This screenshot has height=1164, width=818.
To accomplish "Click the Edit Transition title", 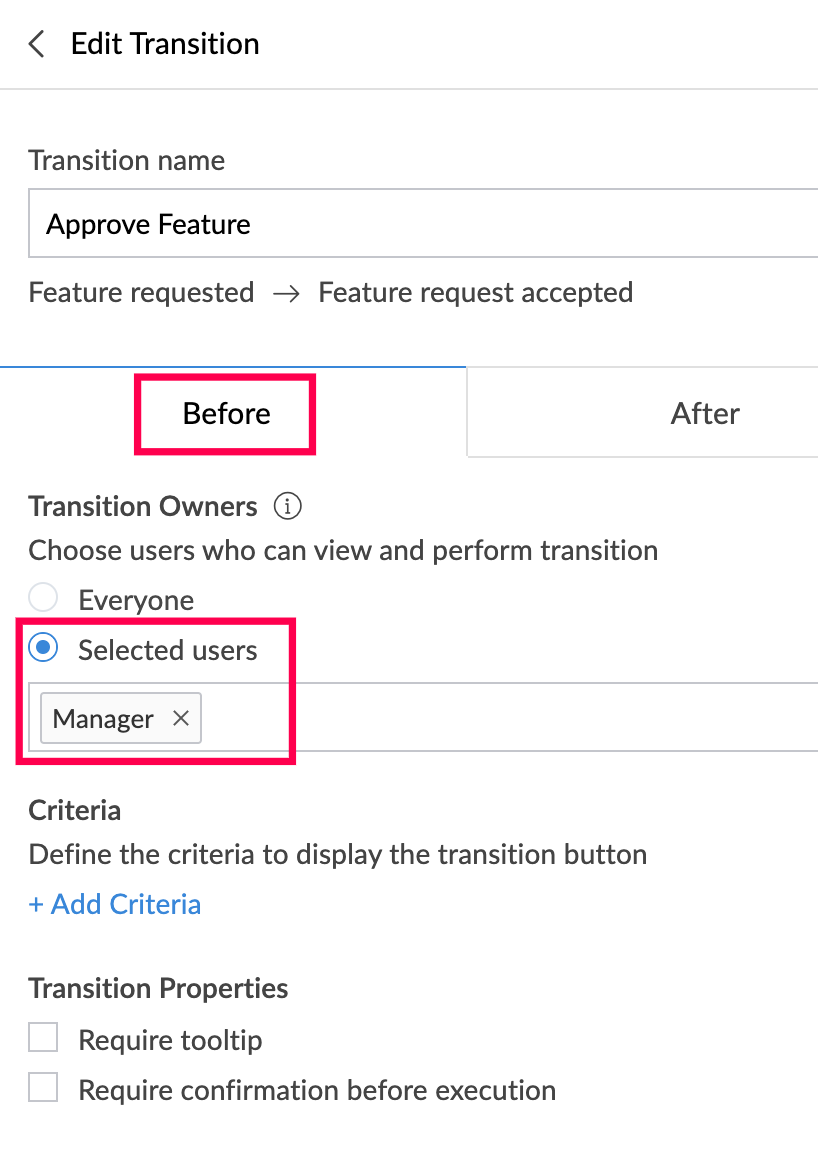I will click(165, 44).
